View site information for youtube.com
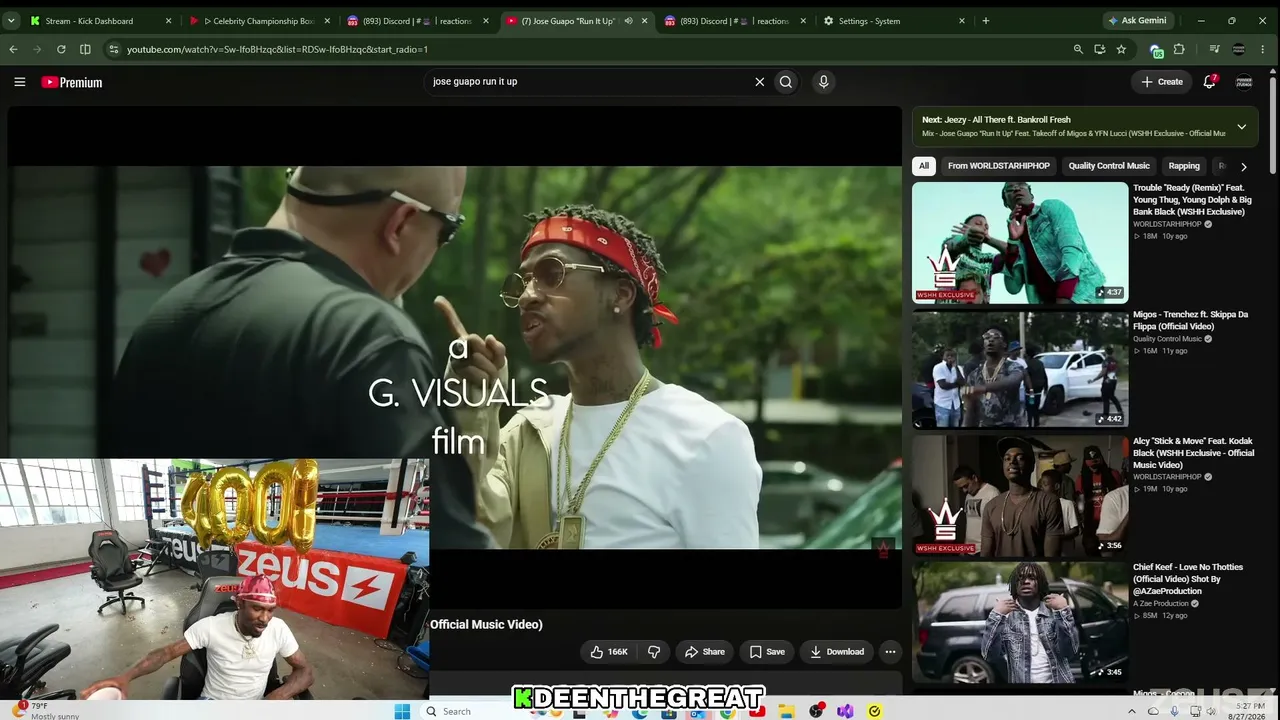Viewport: 1280px width, 720px height. [x=113, y=49]
